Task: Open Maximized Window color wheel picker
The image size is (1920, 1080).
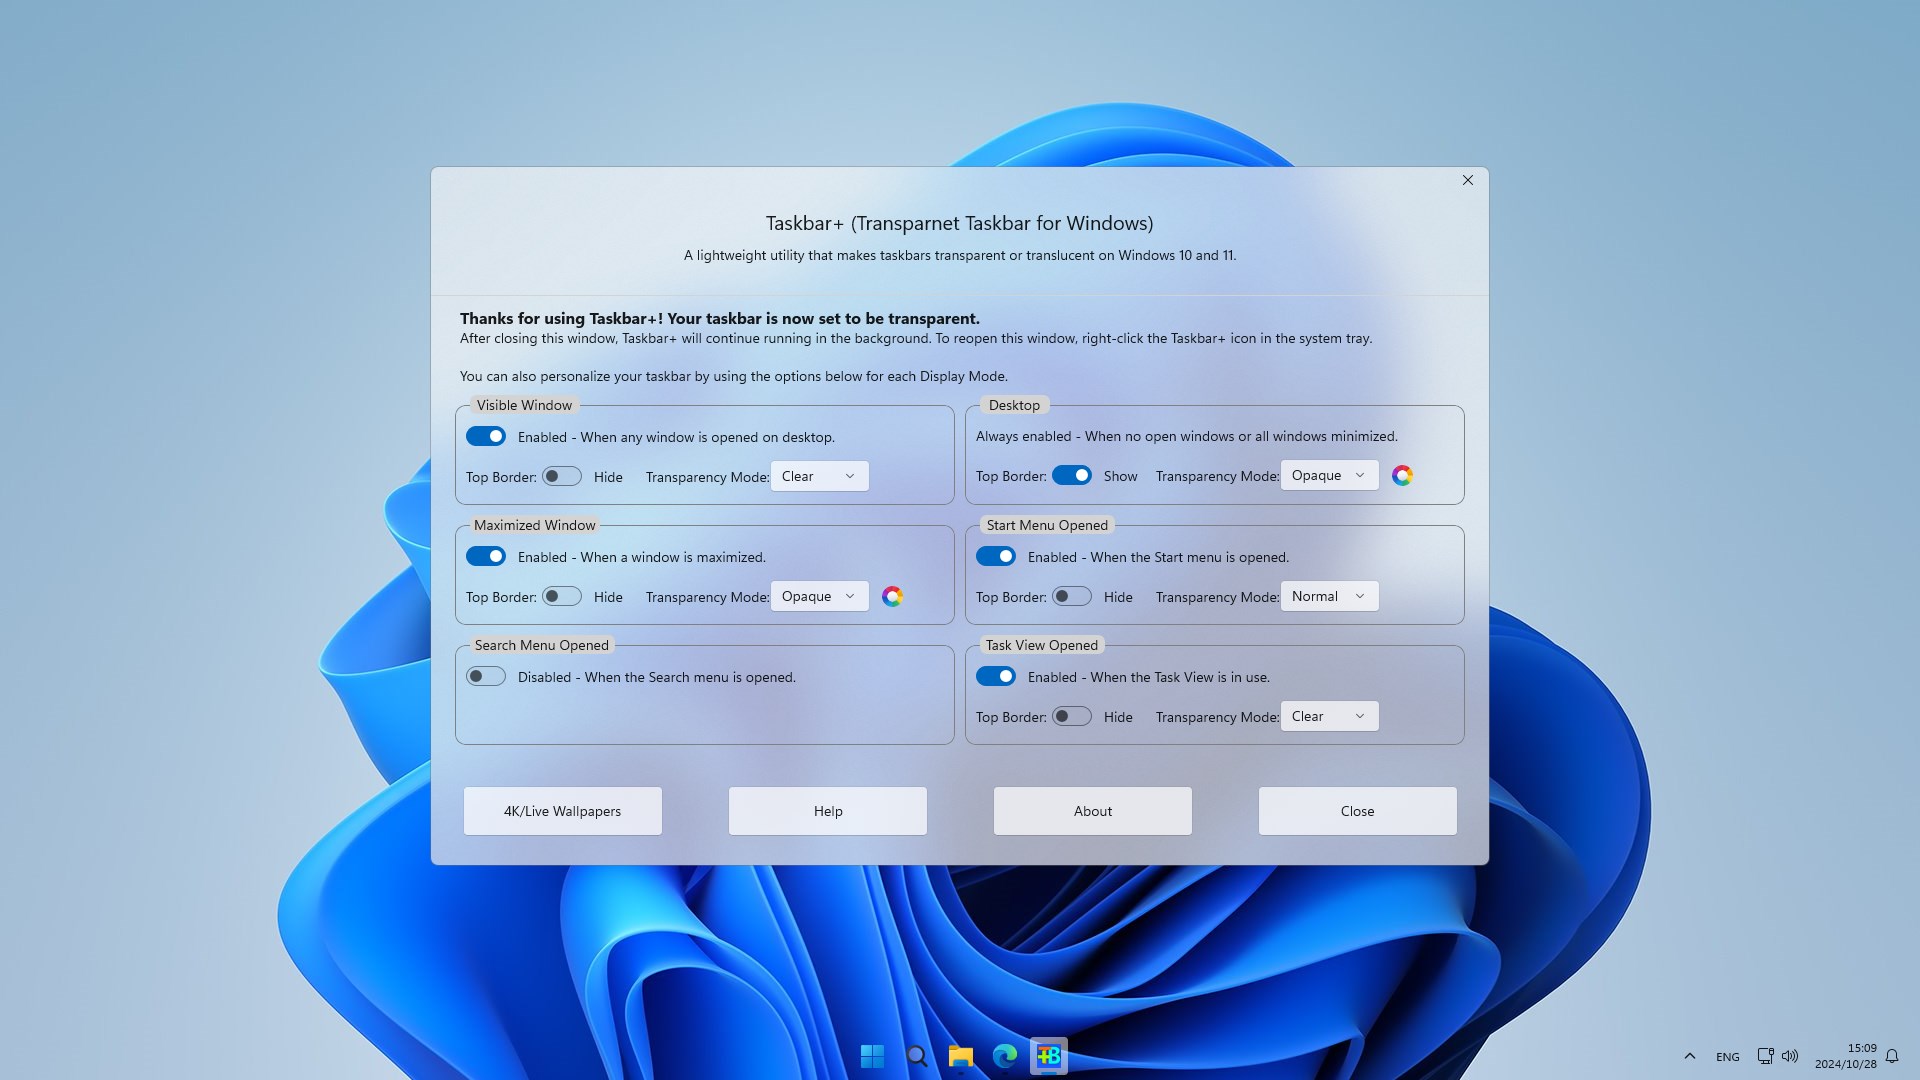Action: [x=893, y=596]
